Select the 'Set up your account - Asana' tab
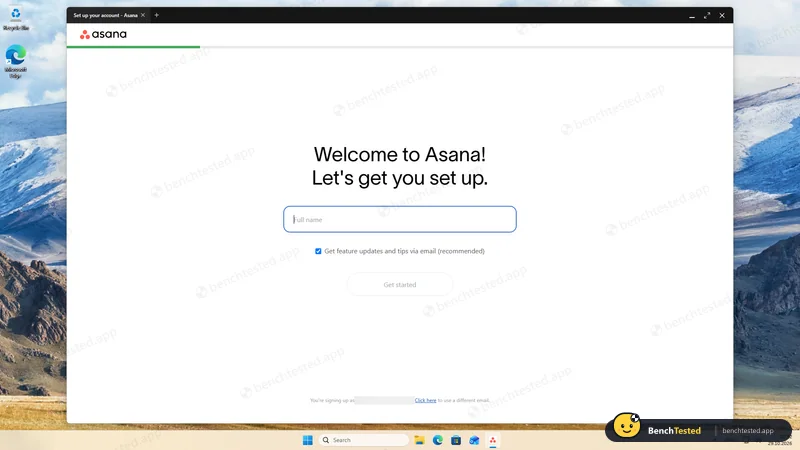 coord(105,15)
